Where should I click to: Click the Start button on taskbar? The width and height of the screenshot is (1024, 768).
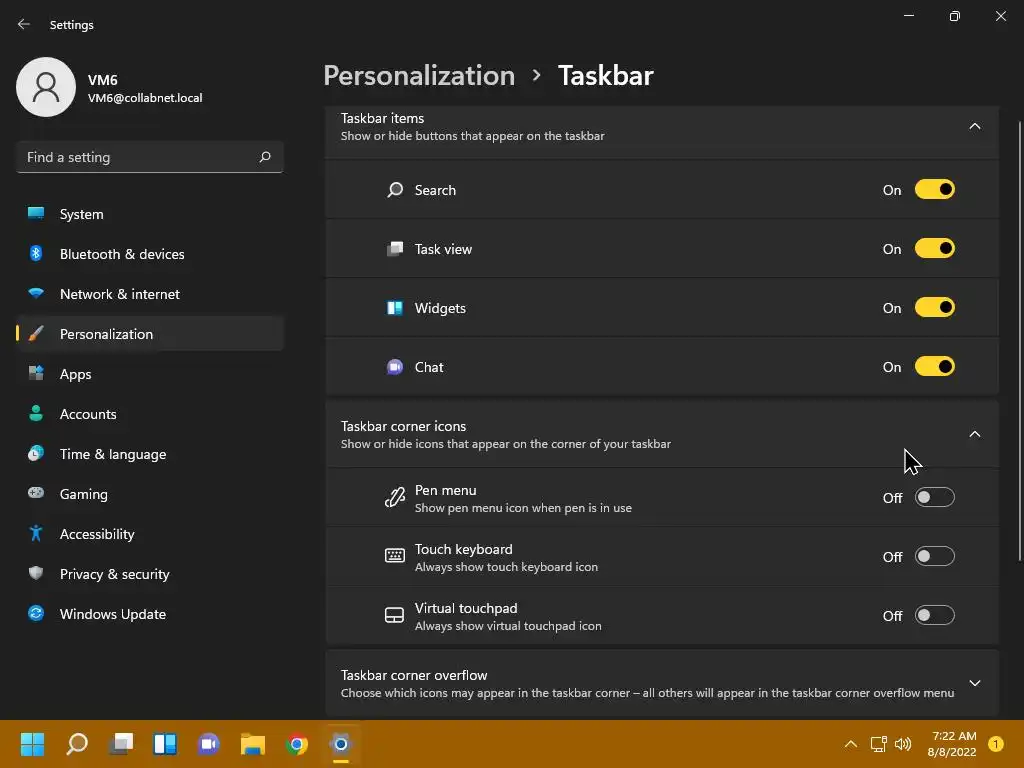click(33, 744)
